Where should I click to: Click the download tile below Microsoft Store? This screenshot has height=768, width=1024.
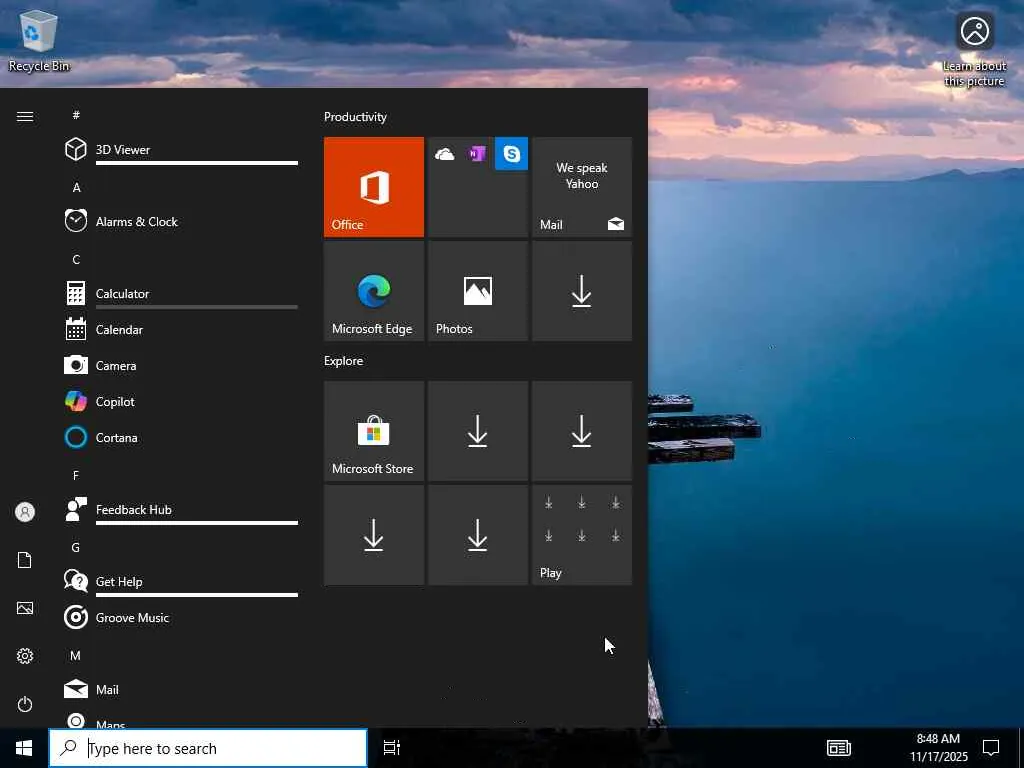point(374,535)
